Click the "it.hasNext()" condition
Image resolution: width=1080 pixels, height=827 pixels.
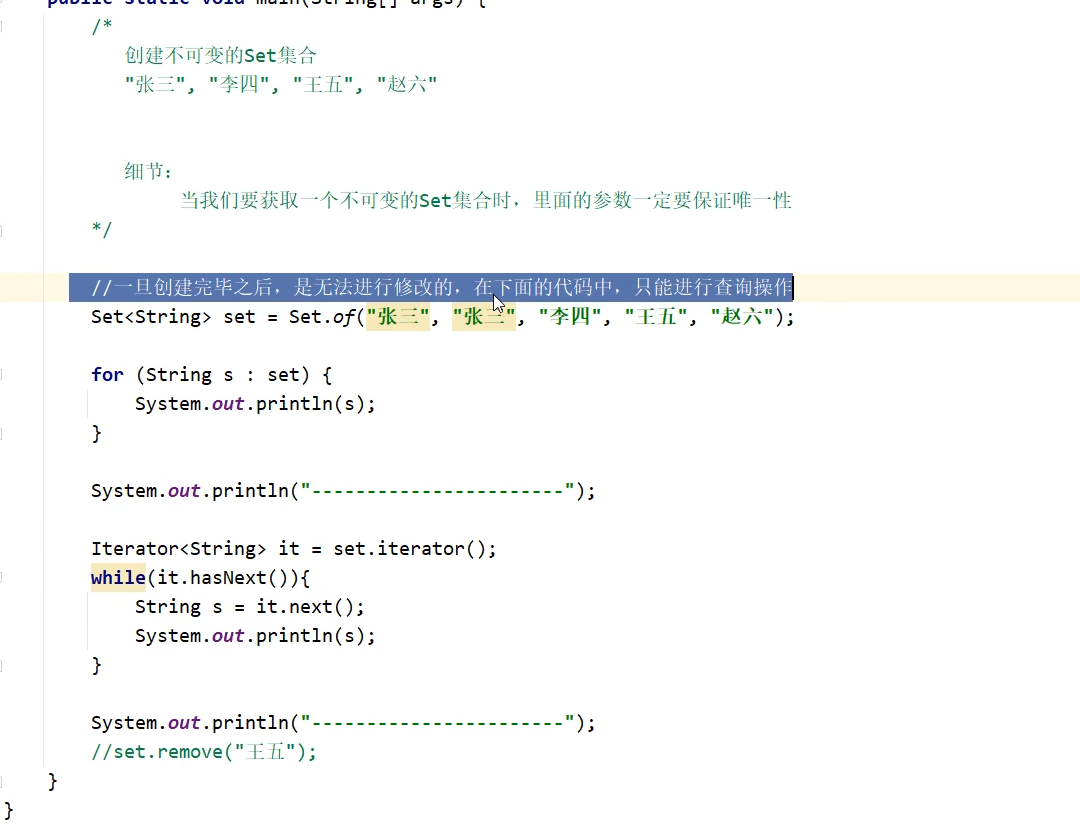[222, 578]
